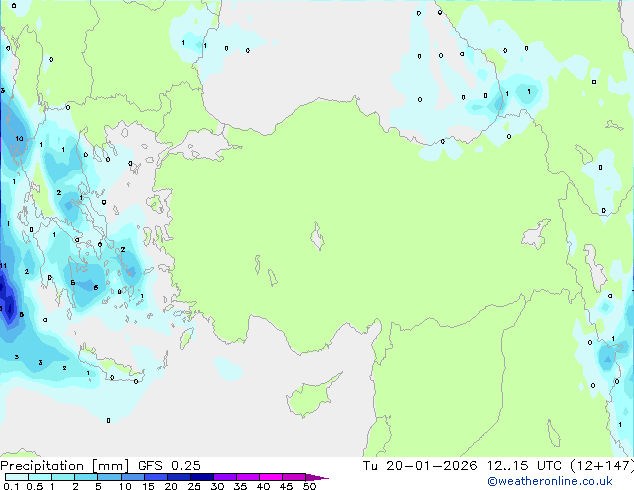
Task: Click the 25–30 mm legend color box
Action: [x=201, y=477]
